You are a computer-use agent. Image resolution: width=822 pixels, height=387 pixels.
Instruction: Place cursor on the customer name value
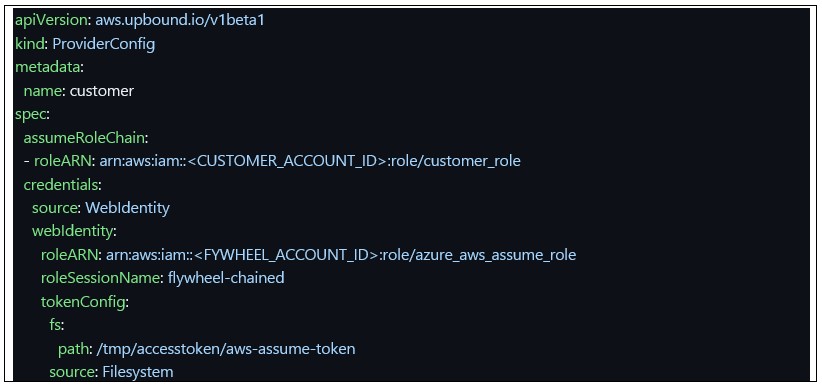(x=102, y=91)
